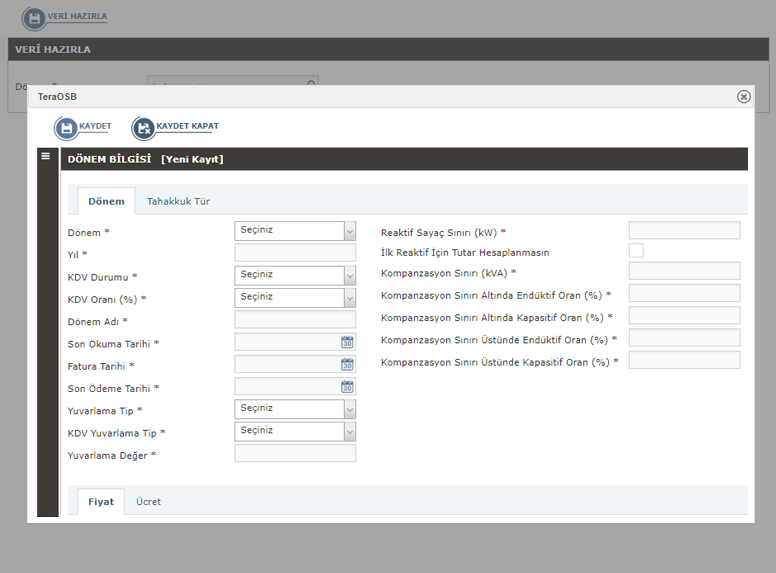Image resolution: width=776 pixels, height=573 pixels.
Task: Focus Kompanzasyon Sınırı Altında Endüktif Oran field
Action: click(x=684, y=293)
